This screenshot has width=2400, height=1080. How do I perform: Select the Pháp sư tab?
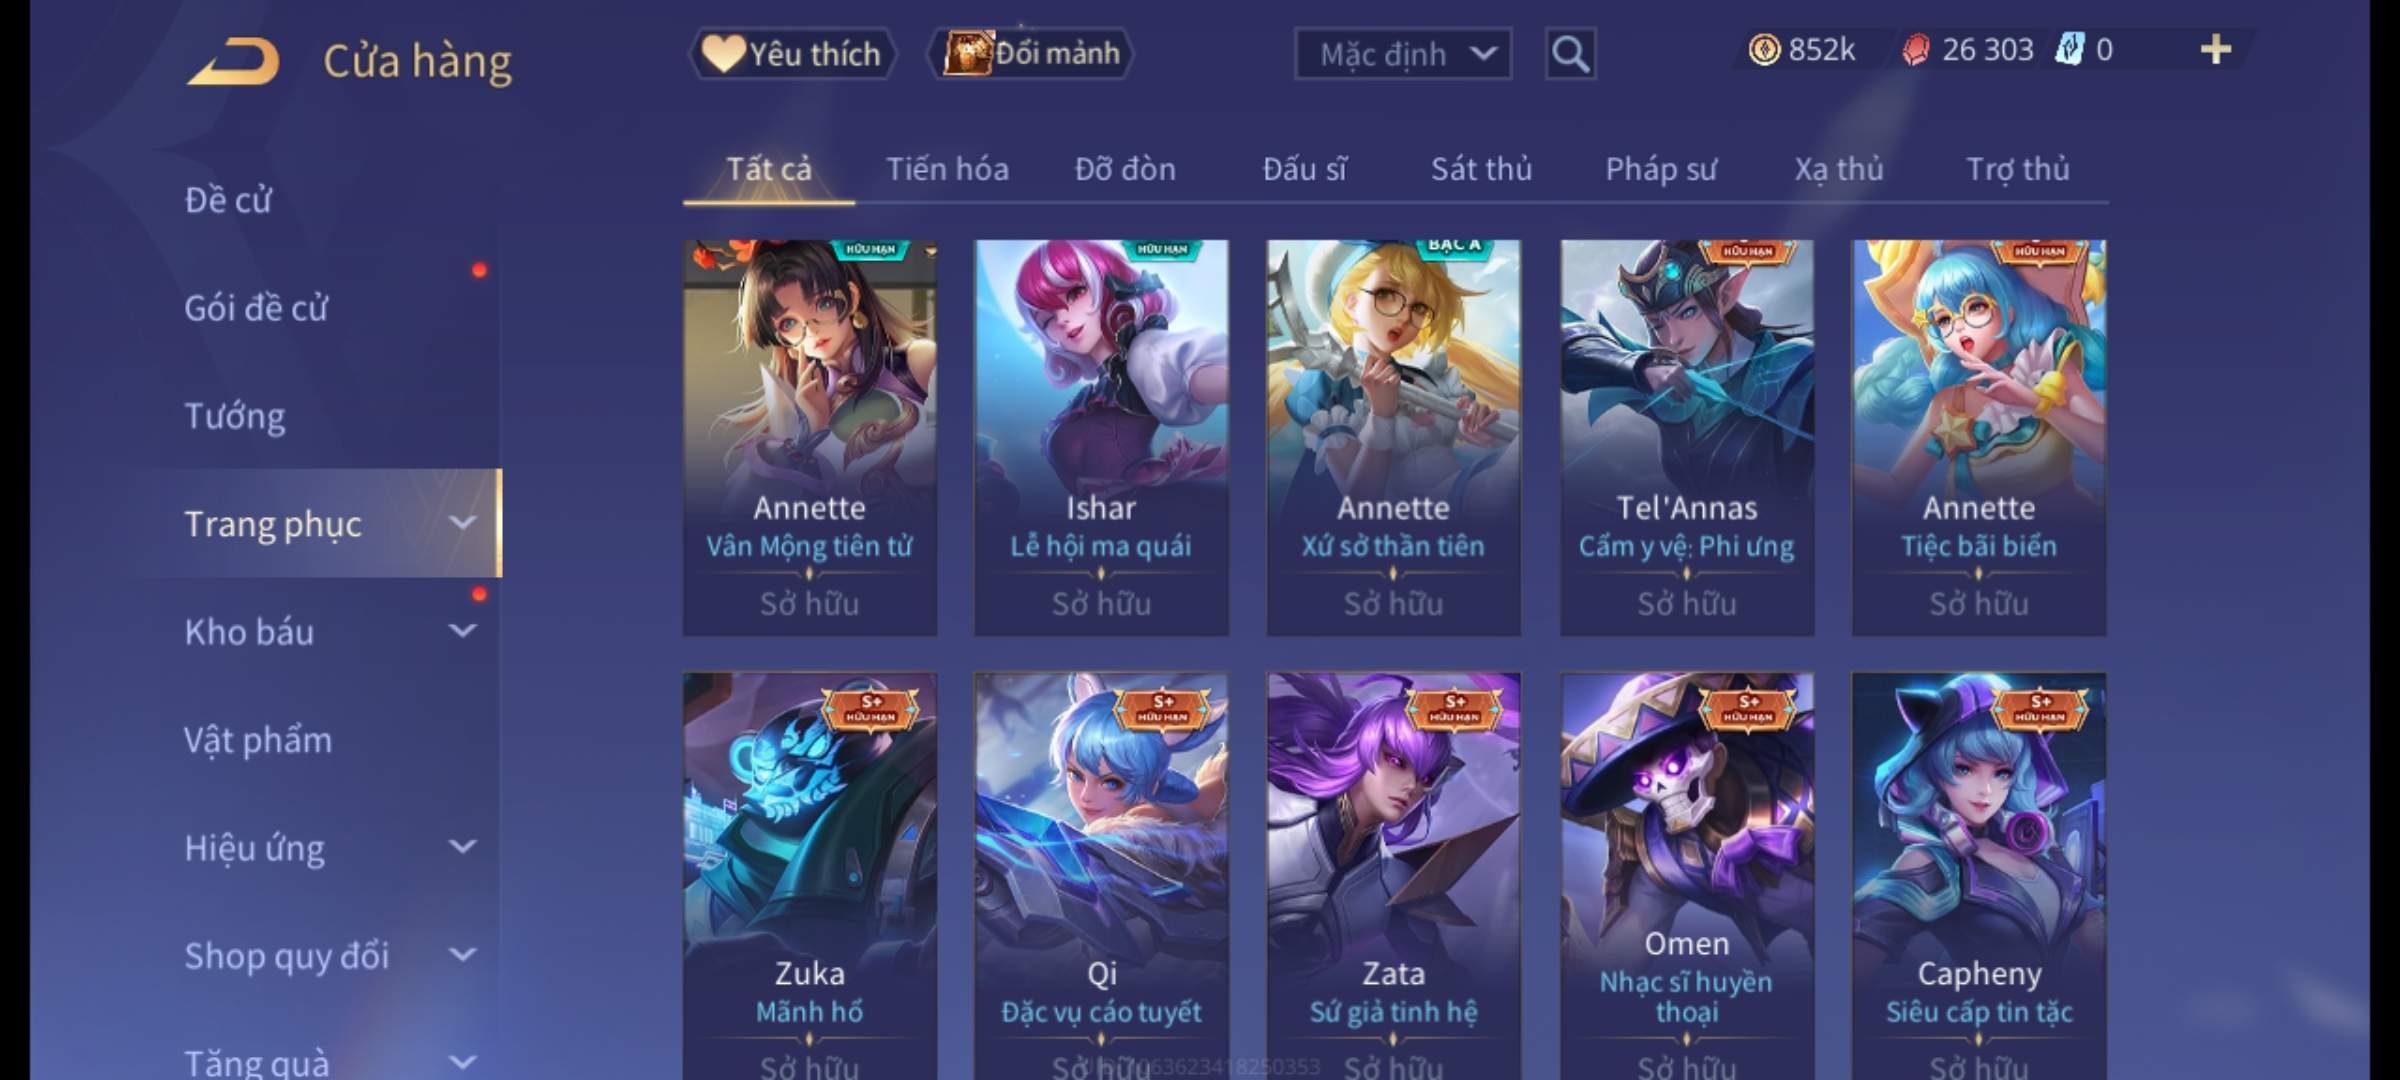click(x=1661, y=169)
